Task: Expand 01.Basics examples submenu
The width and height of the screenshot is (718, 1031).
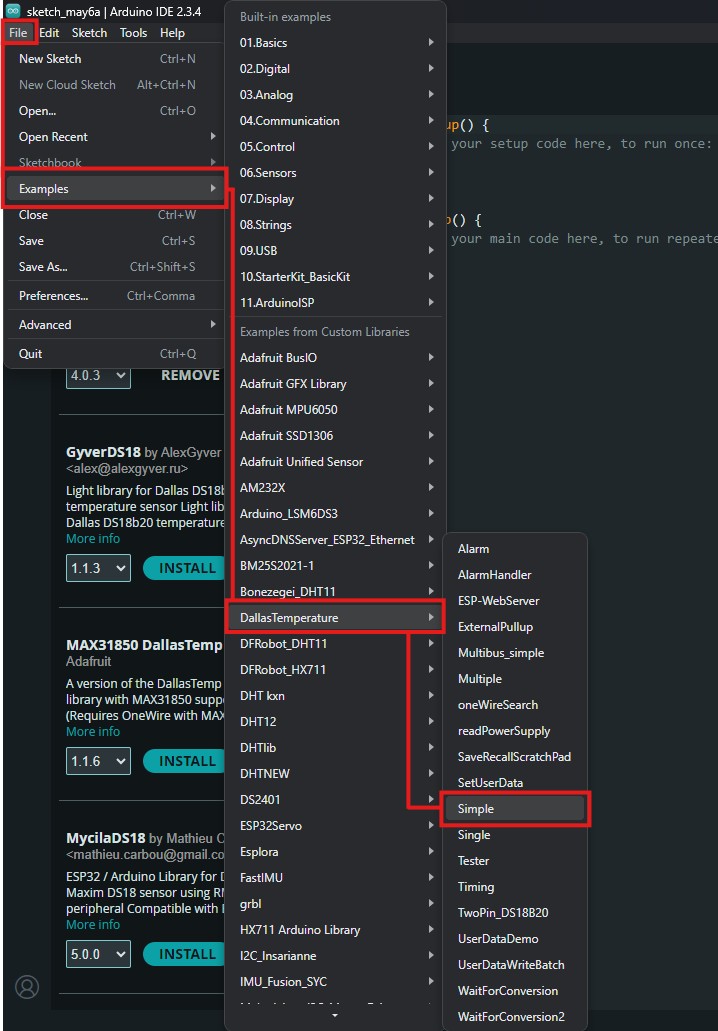Action: [x=336, y=43]
